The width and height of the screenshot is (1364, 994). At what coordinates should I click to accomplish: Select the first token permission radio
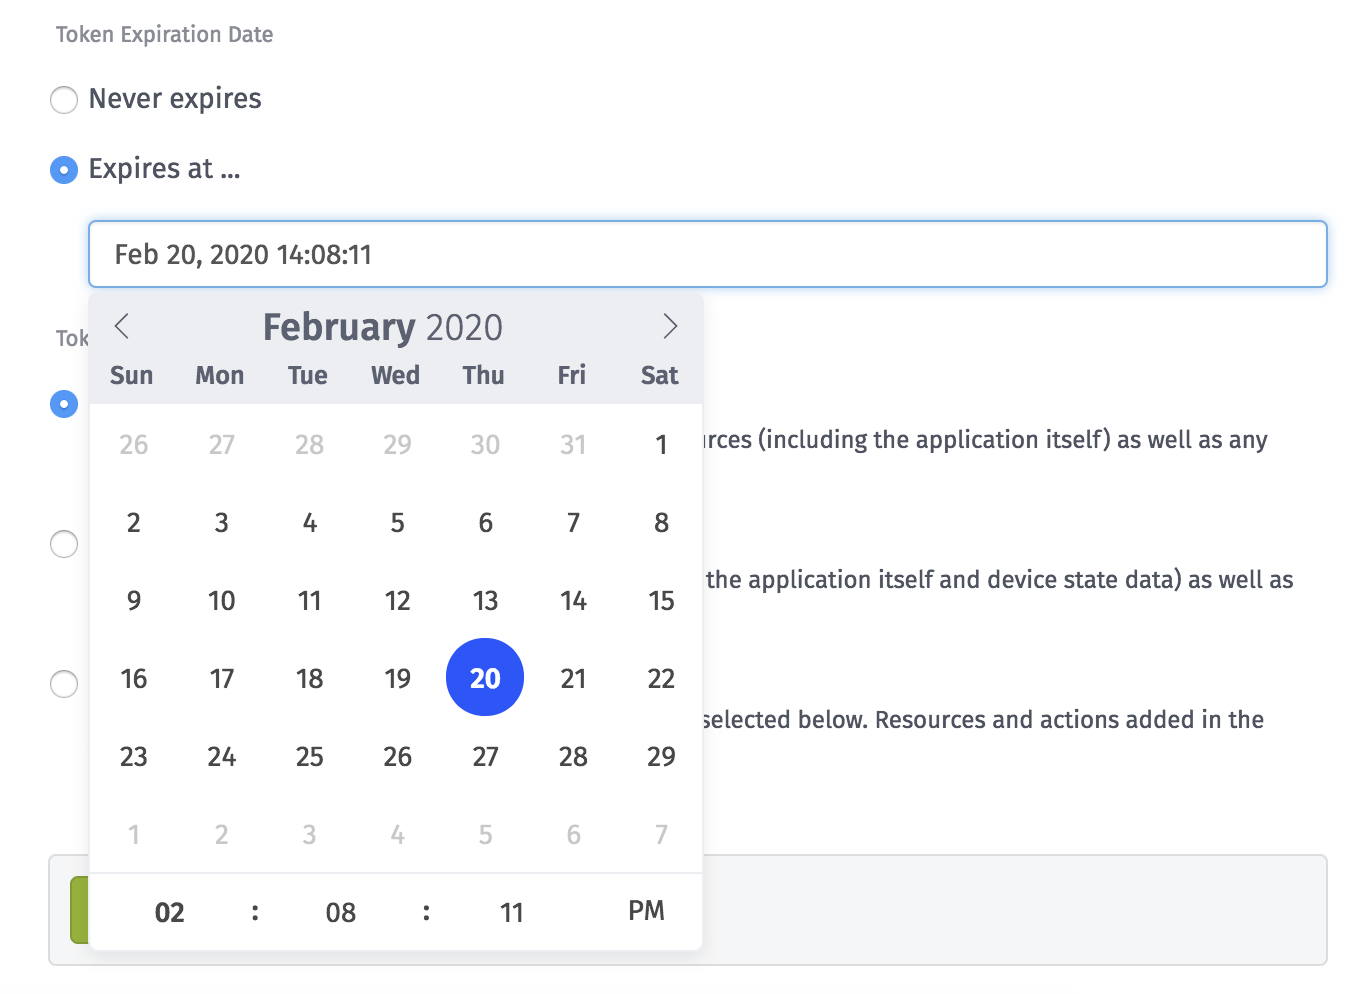pos(64,404)
